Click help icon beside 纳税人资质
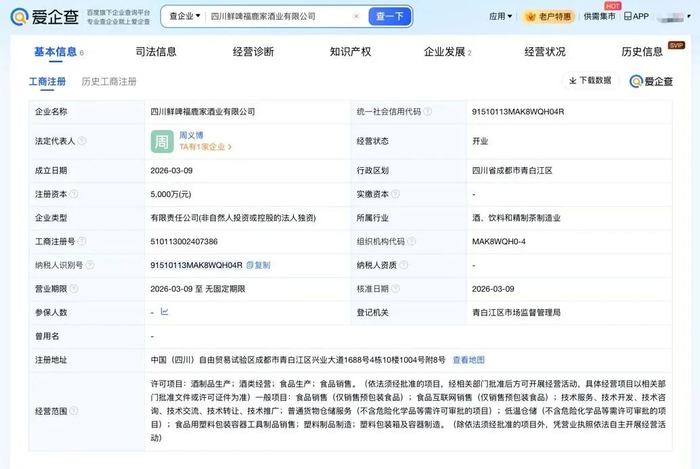 [x=403, y=265]
